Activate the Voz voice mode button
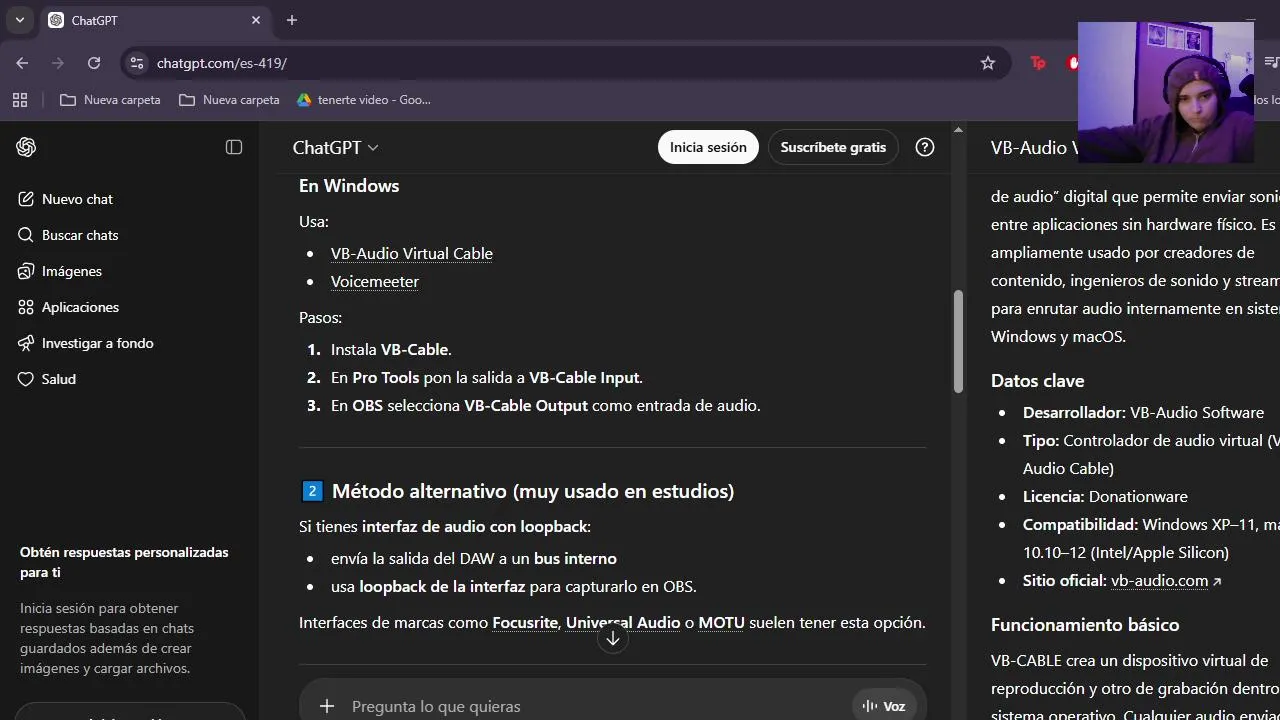1280x720 pixels. pyautogui.click(x=884, y=706)
